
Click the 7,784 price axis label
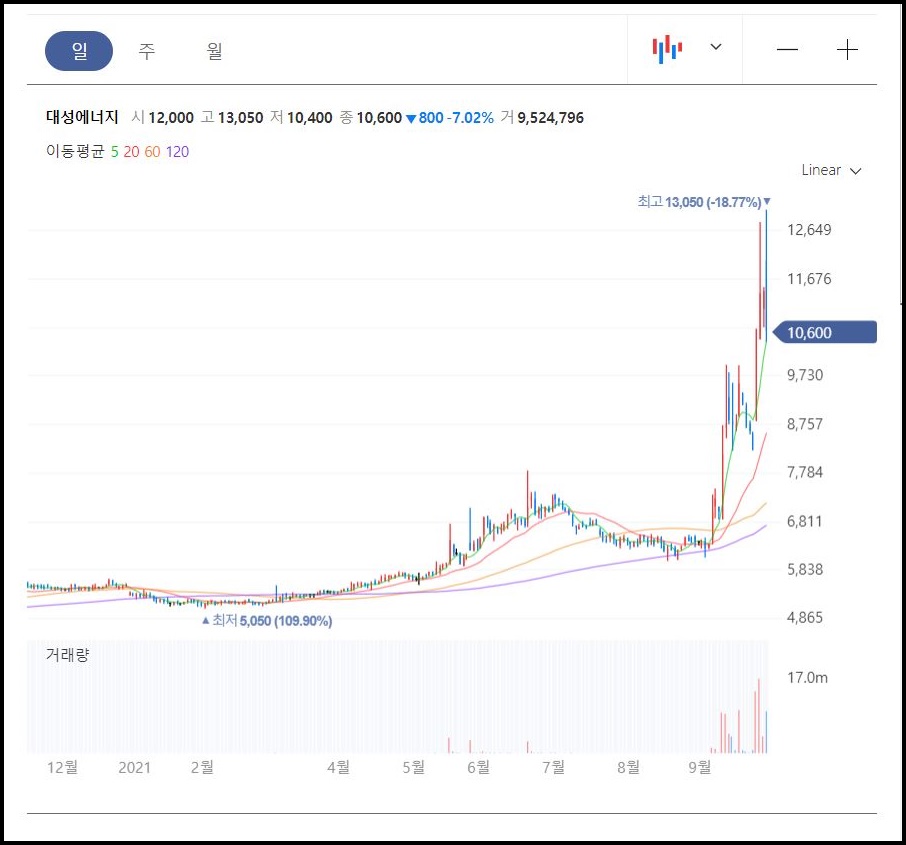pyautogui.click(x=805, y=472)
